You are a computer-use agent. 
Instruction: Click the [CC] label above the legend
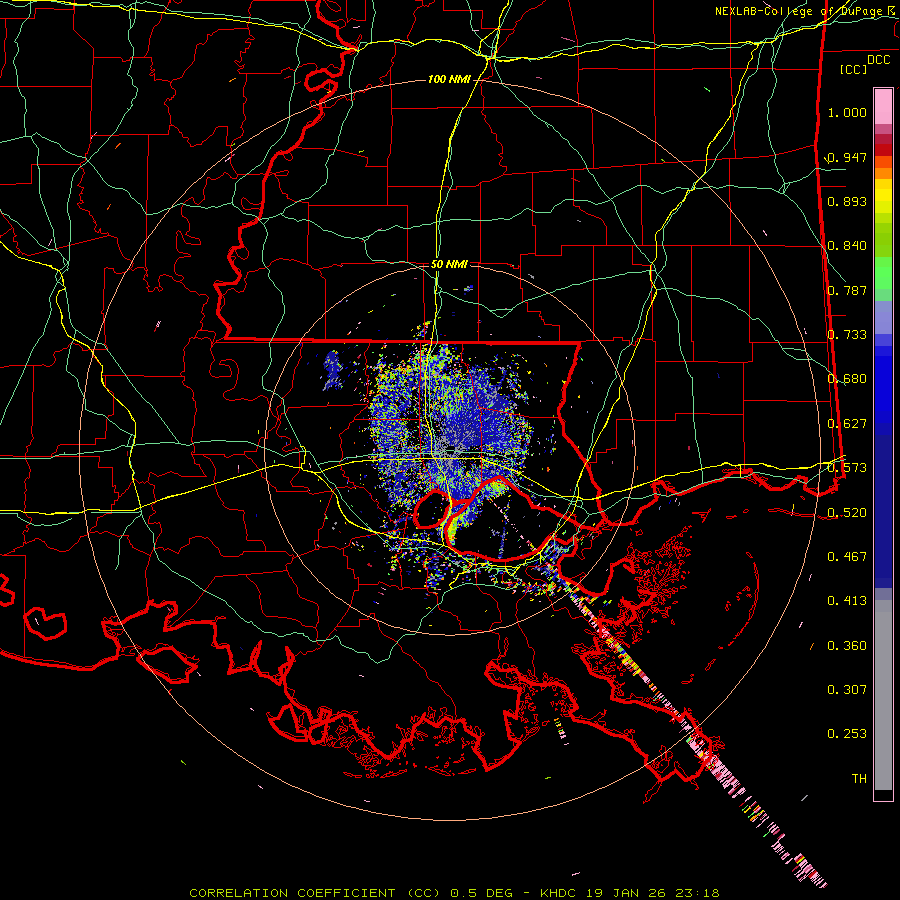point(853,69)
